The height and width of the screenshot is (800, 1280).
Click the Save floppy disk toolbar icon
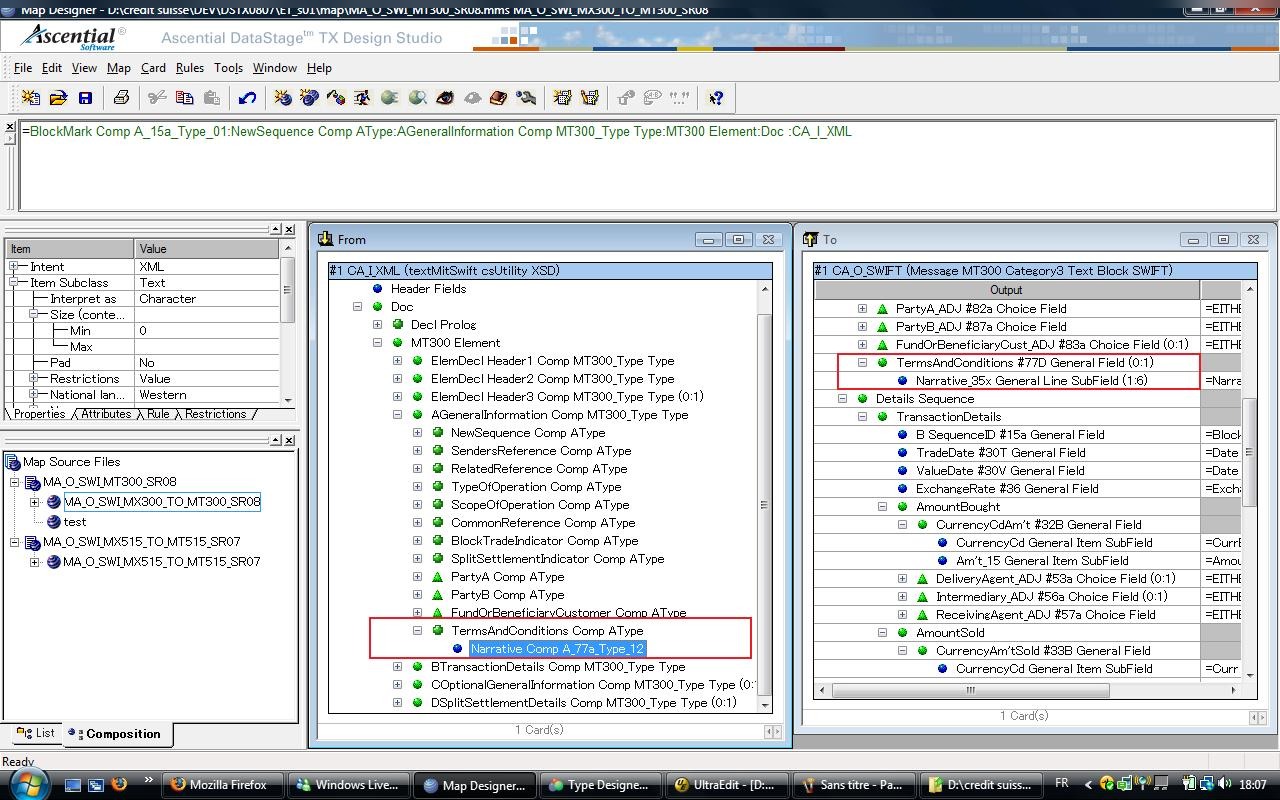pos(85,98)
